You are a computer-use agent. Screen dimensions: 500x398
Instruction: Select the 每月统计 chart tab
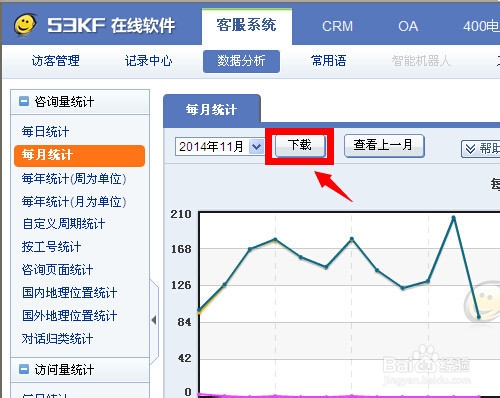(212, 109)
